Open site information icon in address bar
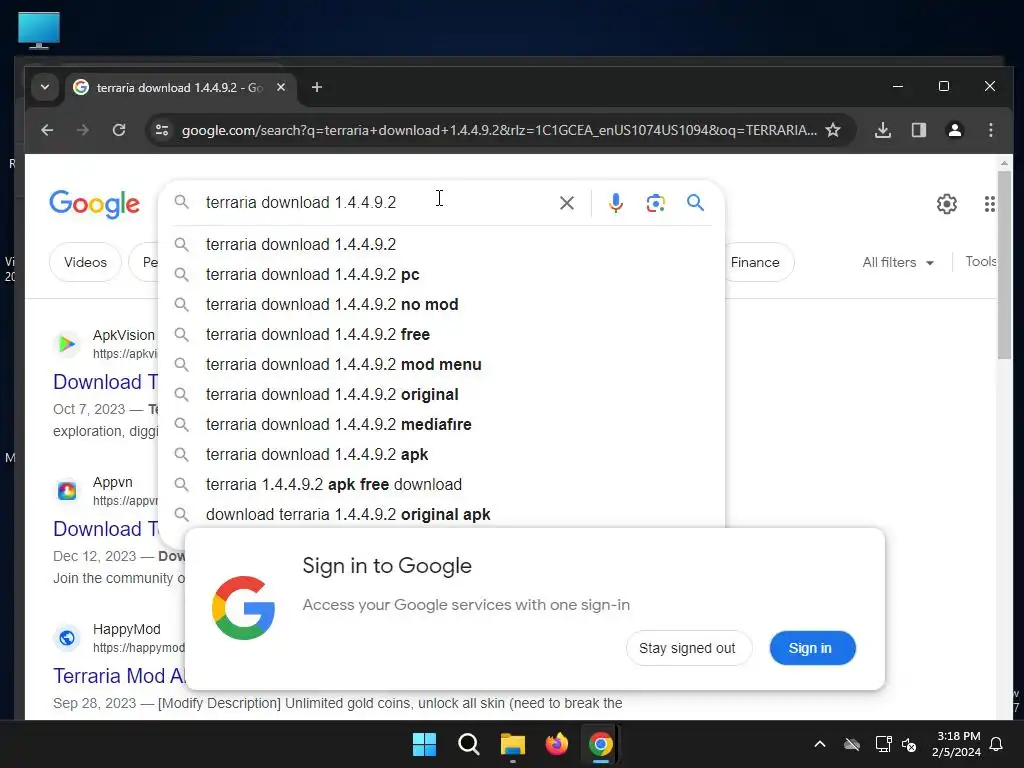Image resolution: width=1024 pixels, height=768 pixels. coord(162,130)
